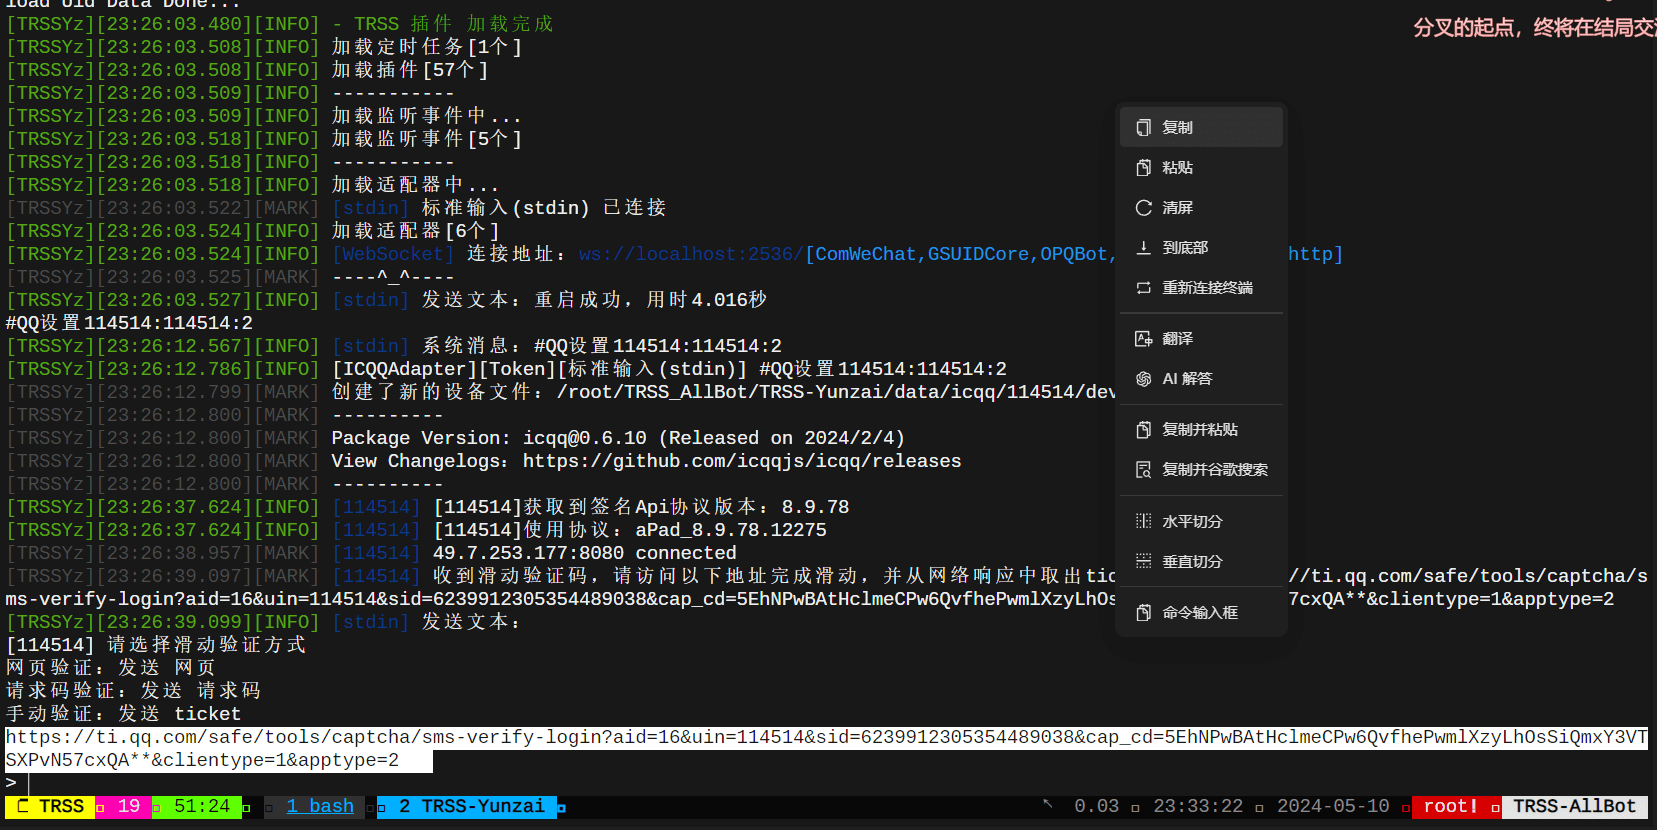Click the paste clipboard icon
The width and height of the screenshot is (1657, 830).
tap(1144, 167)
